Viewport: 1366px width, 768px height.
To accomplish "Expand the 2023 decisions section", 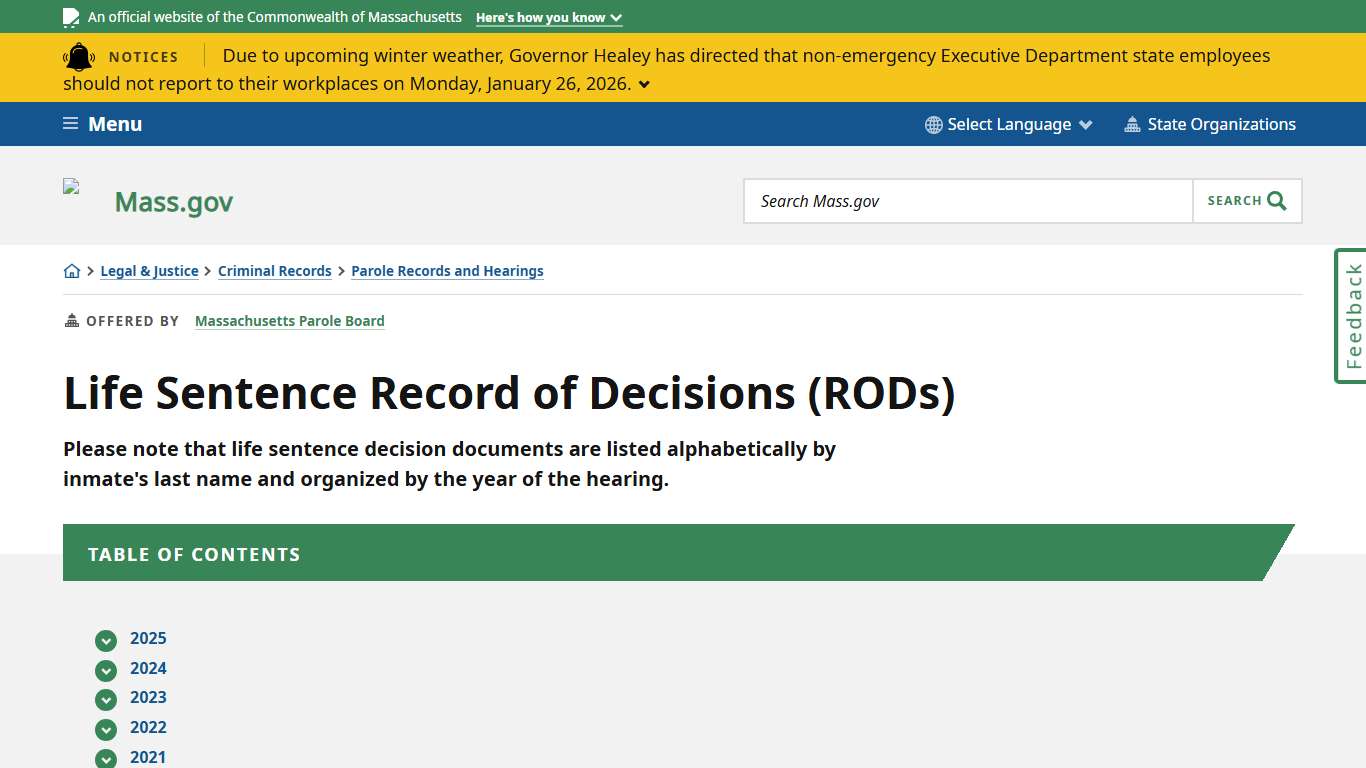I will [106, 699].
